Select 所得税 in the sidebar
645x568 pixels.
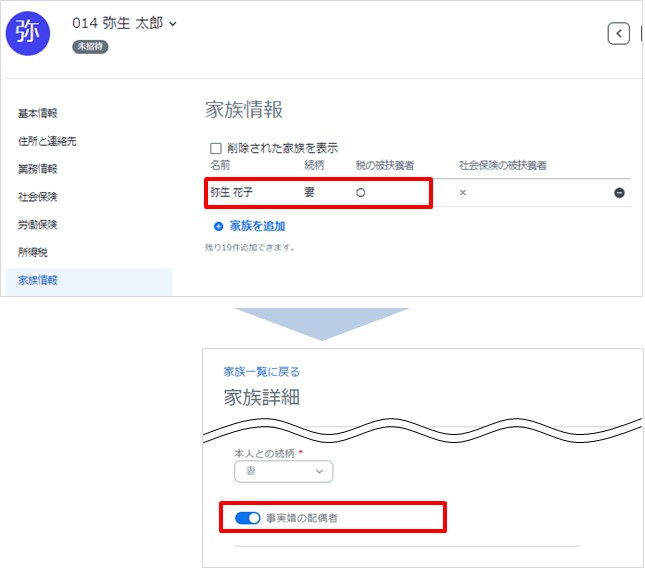[x=32, y=253]
